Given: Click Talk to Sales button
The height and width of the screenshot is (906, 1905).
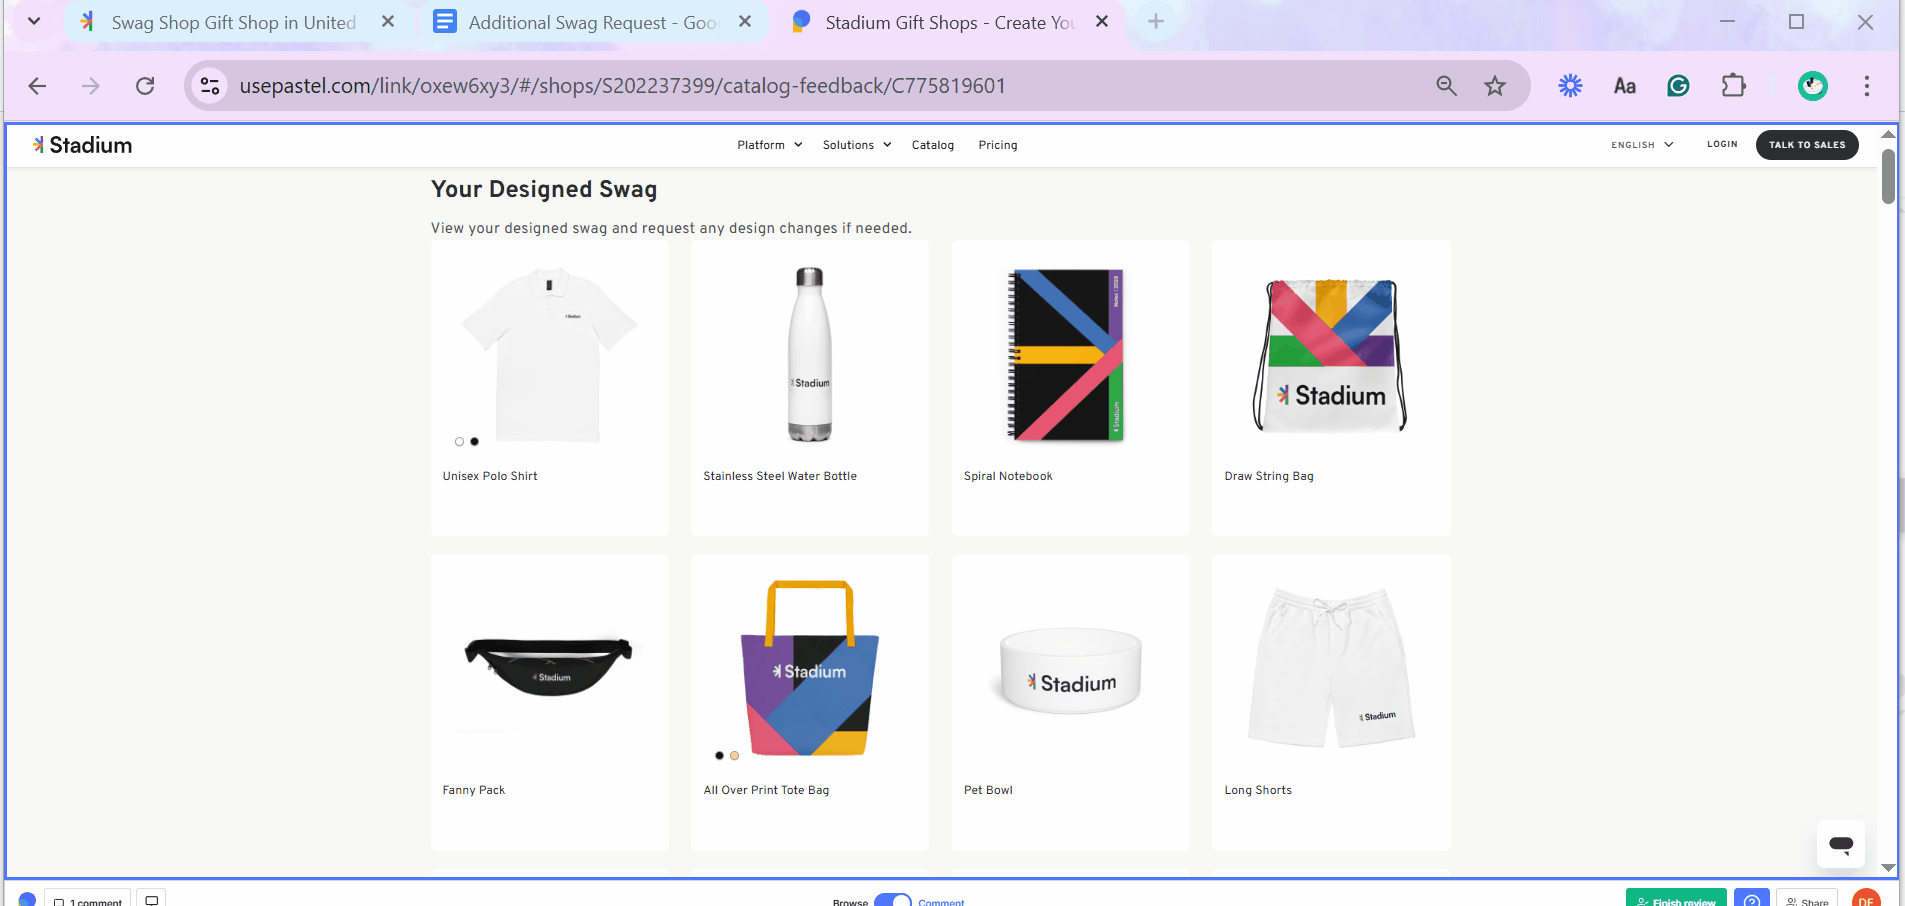Looking at the screenshot, I should coord(1807,145).
